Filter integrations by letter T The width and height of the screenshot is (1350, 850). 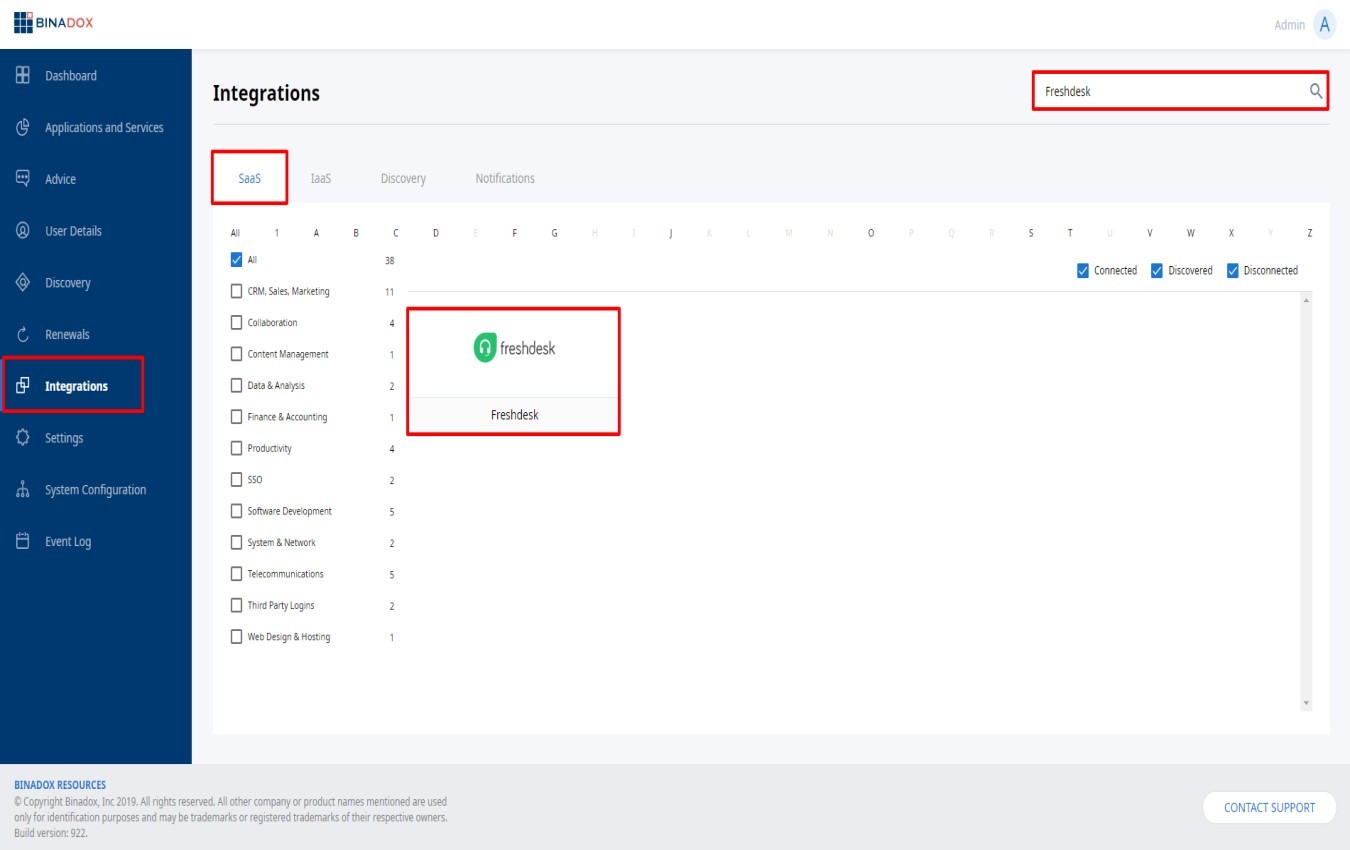tap(1070, 233)
